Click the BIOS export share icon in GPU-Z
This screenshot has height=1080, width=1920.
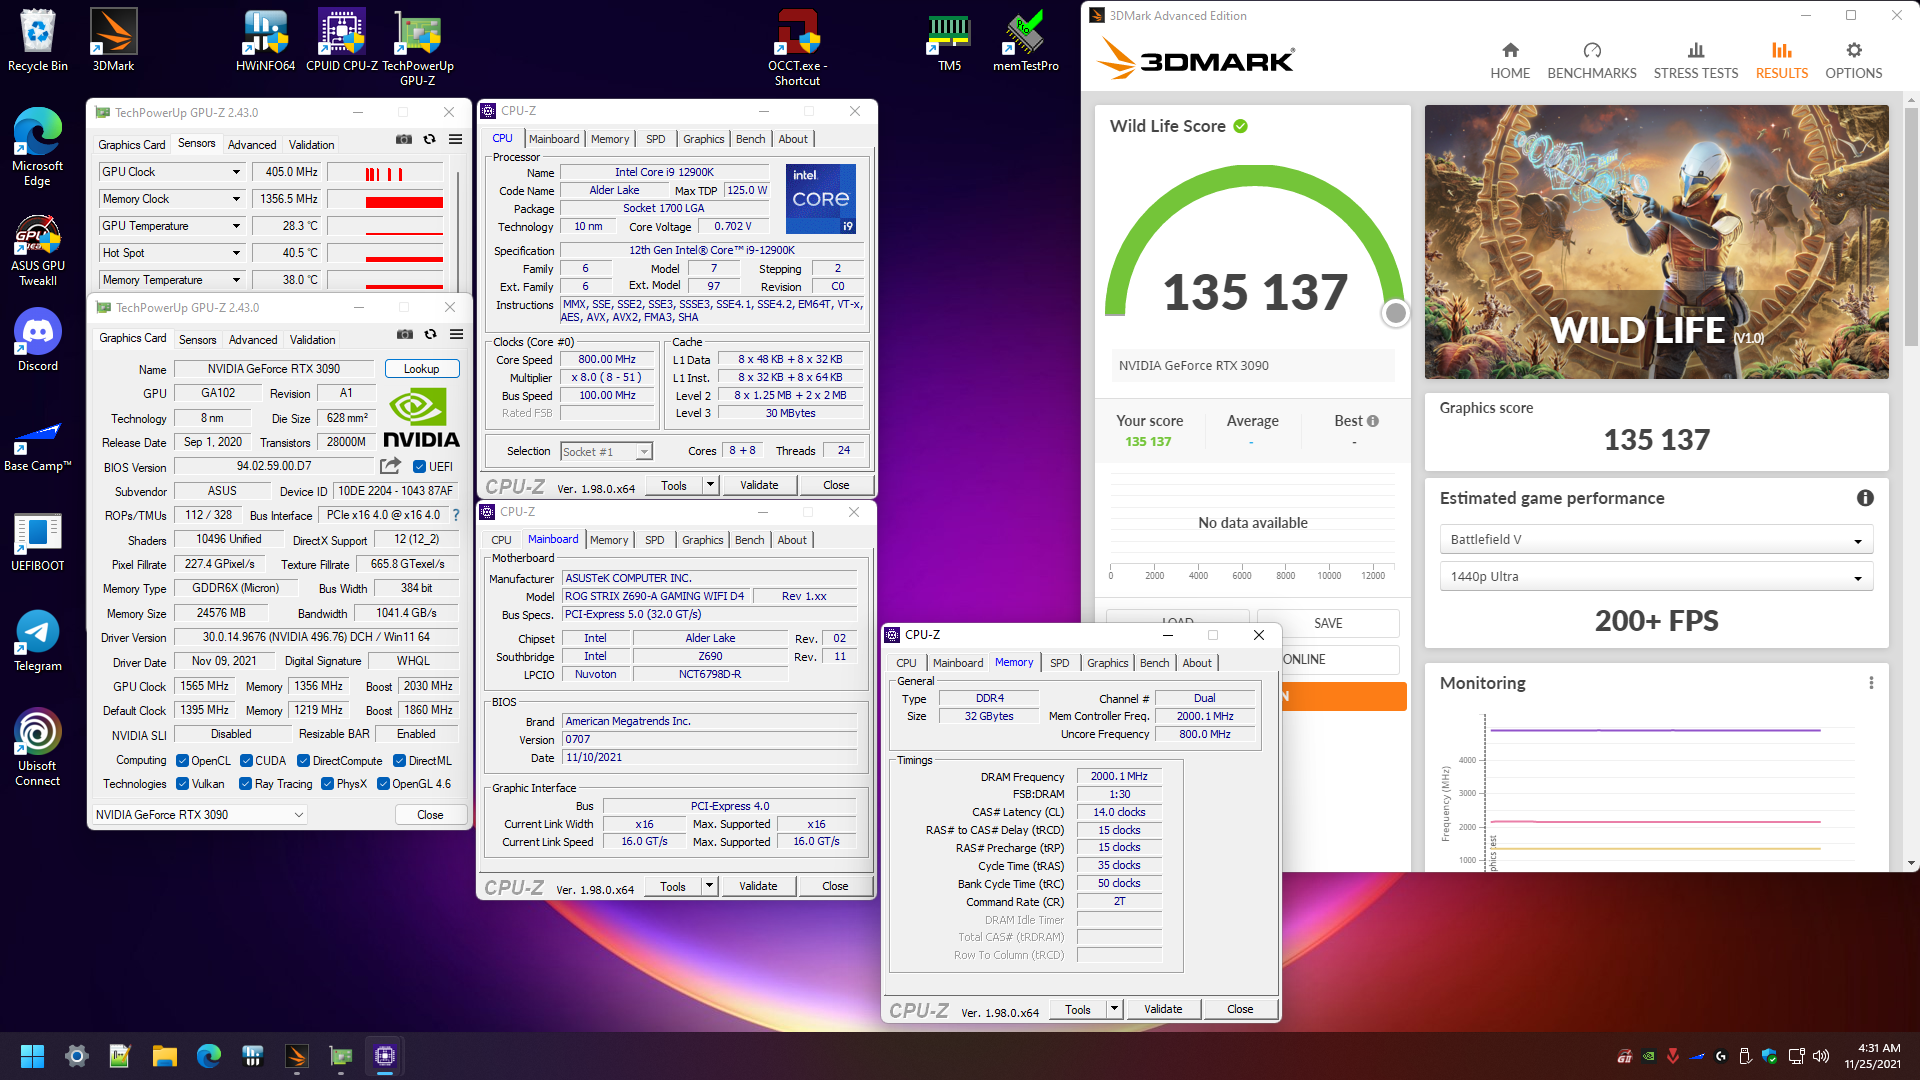[x=390, y=466]
